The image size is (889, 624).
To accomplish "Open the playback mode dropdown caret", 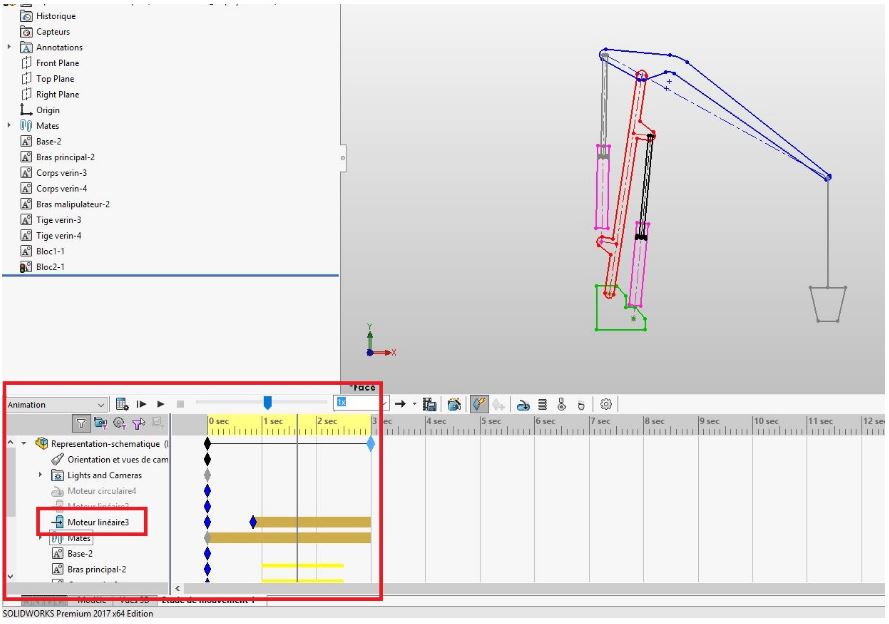I will 414,404.
